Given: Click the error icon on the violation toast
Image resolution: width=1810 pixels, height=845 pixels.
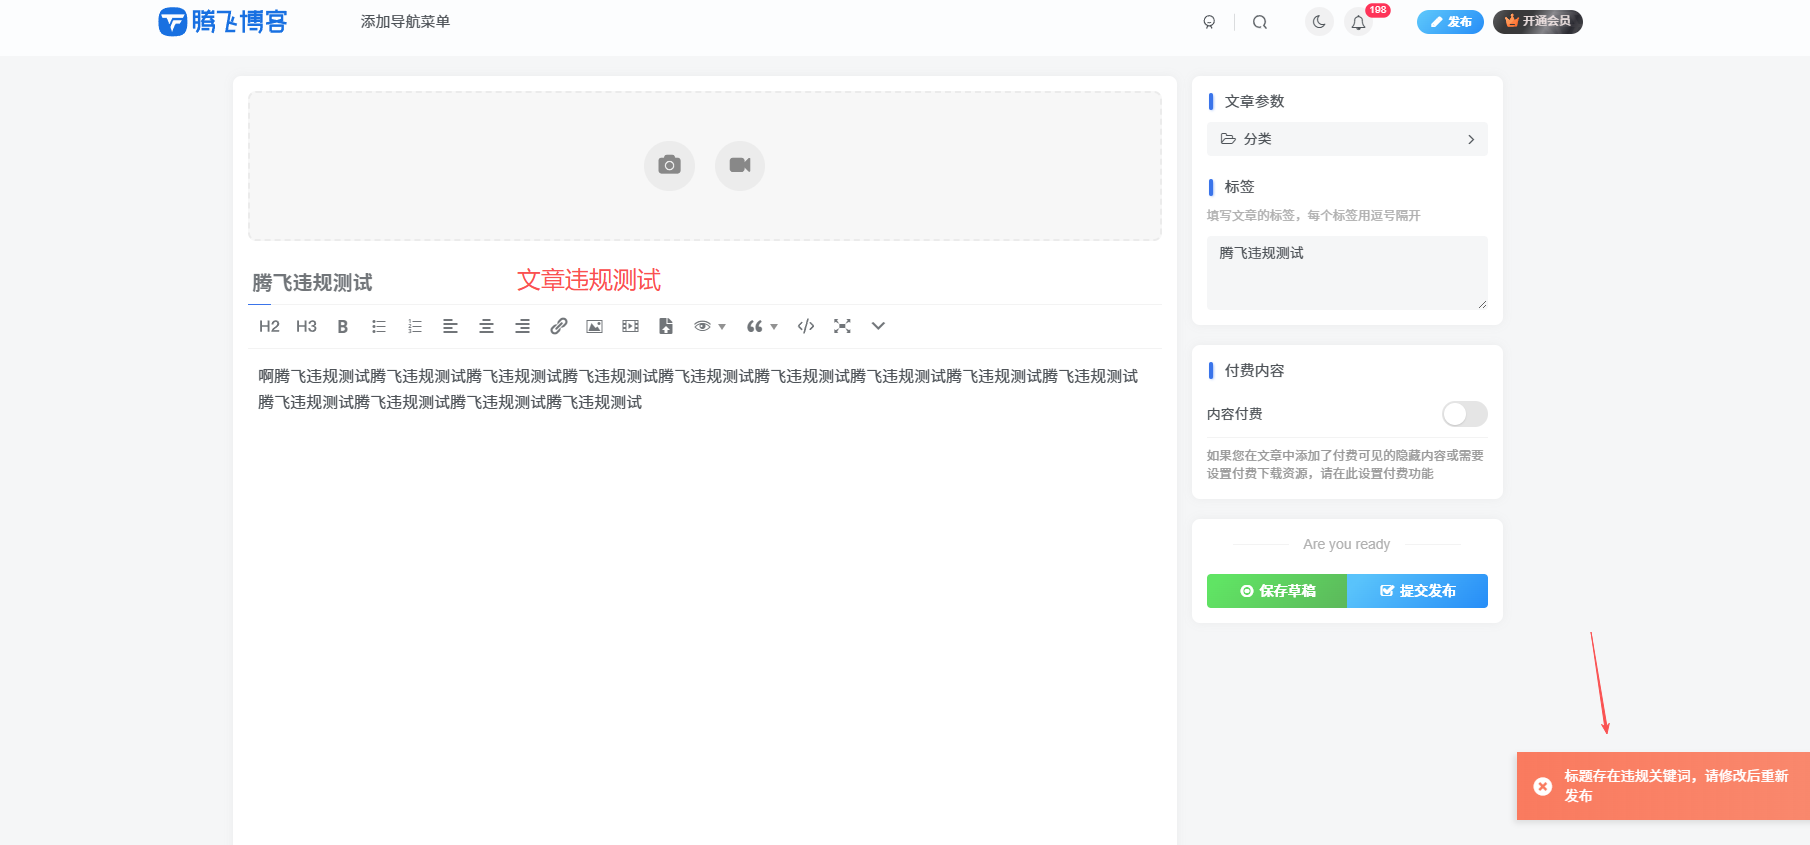Looking at the screenshot, I should [1543, 786].
